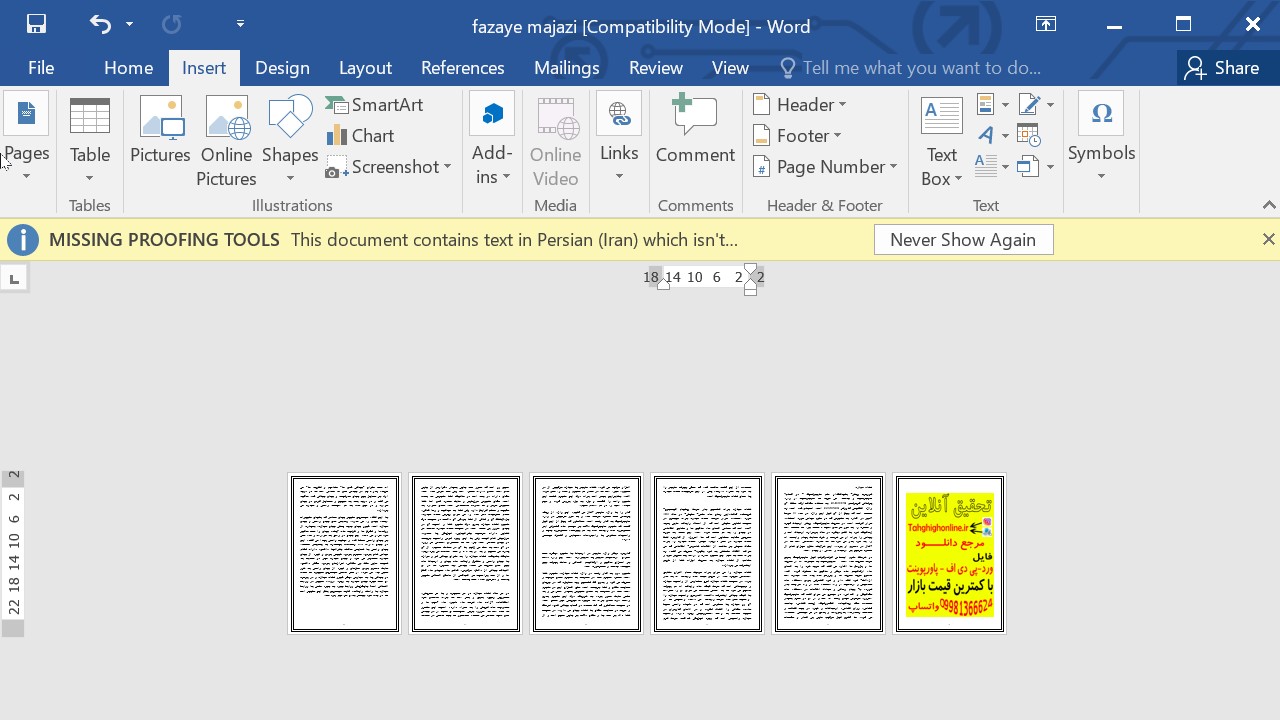Image resolution: width=1280 pixels, height=720 pixels.
Task: Go to the Review tab
Action: pyautogui.click(x=656, y=68)
